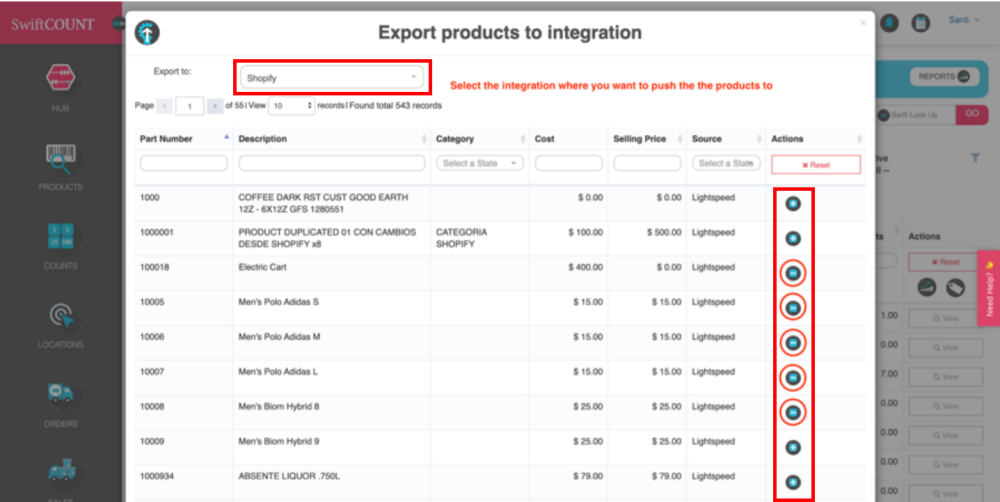Click the export dialog logo icon
This screenshot has width=1000, height=502.
coord(147,33)
